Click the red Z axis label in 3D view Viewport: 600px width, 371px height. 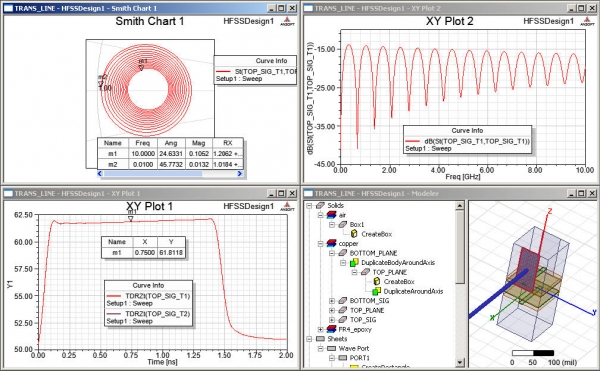pyautogui.click(x=550, y=211)
